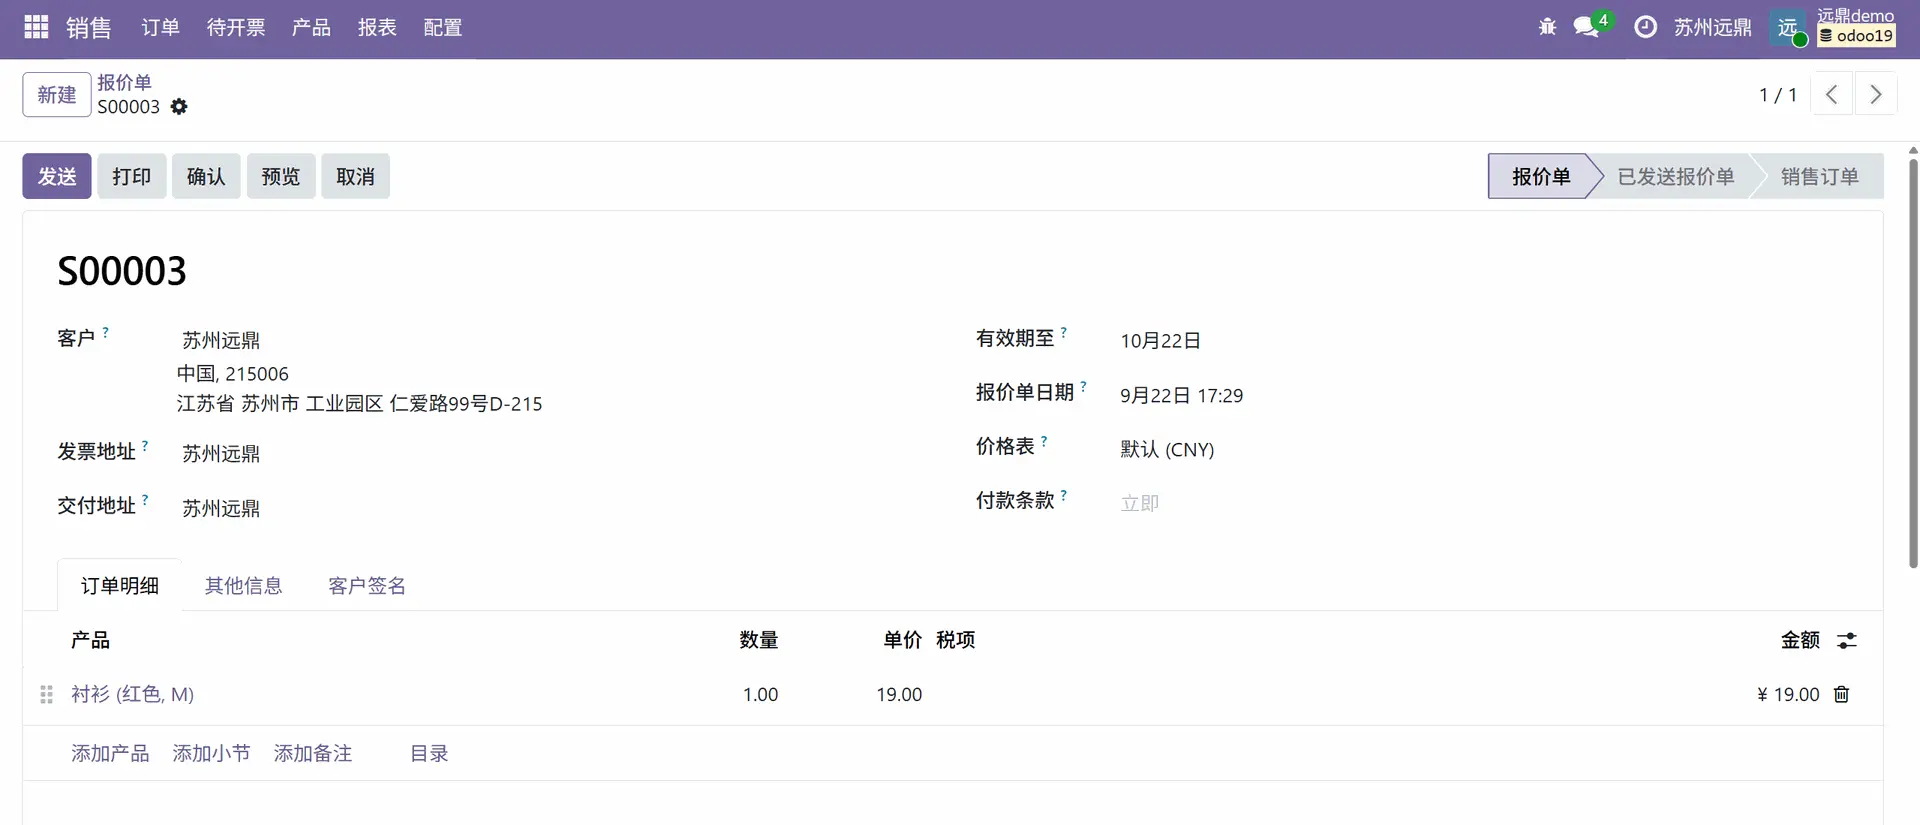
Task: Delete the order line with trash icon
Action: tap(1841, 694)
